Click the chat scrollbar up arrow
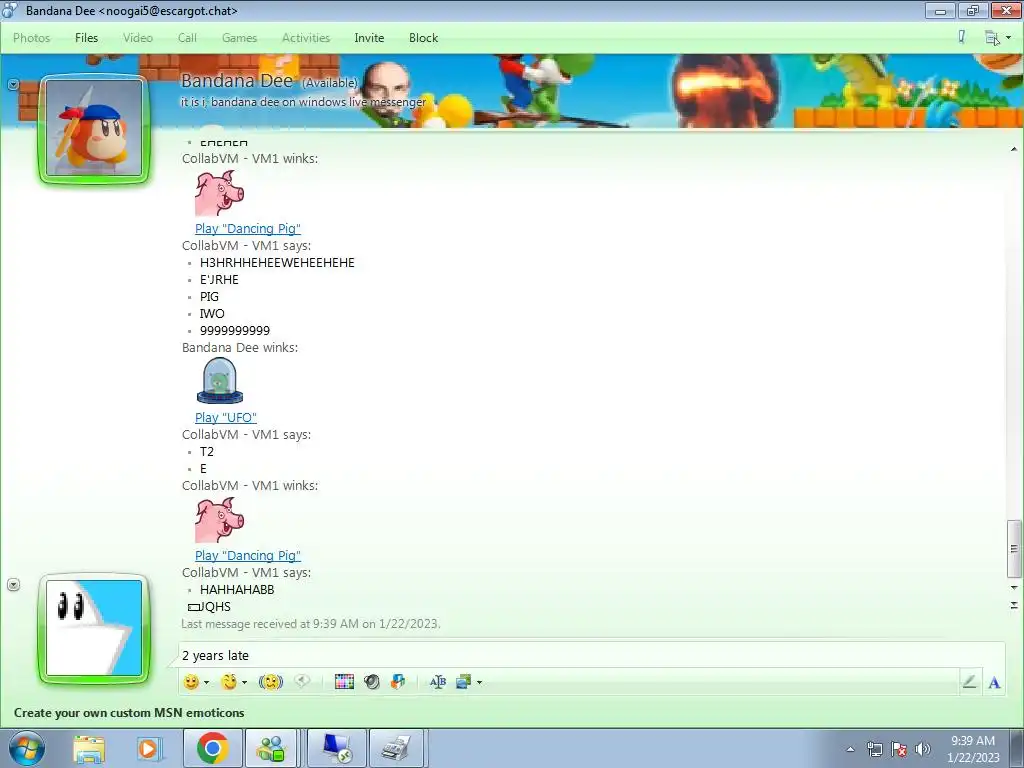1024x768 pixels. tap(1014, 150)
